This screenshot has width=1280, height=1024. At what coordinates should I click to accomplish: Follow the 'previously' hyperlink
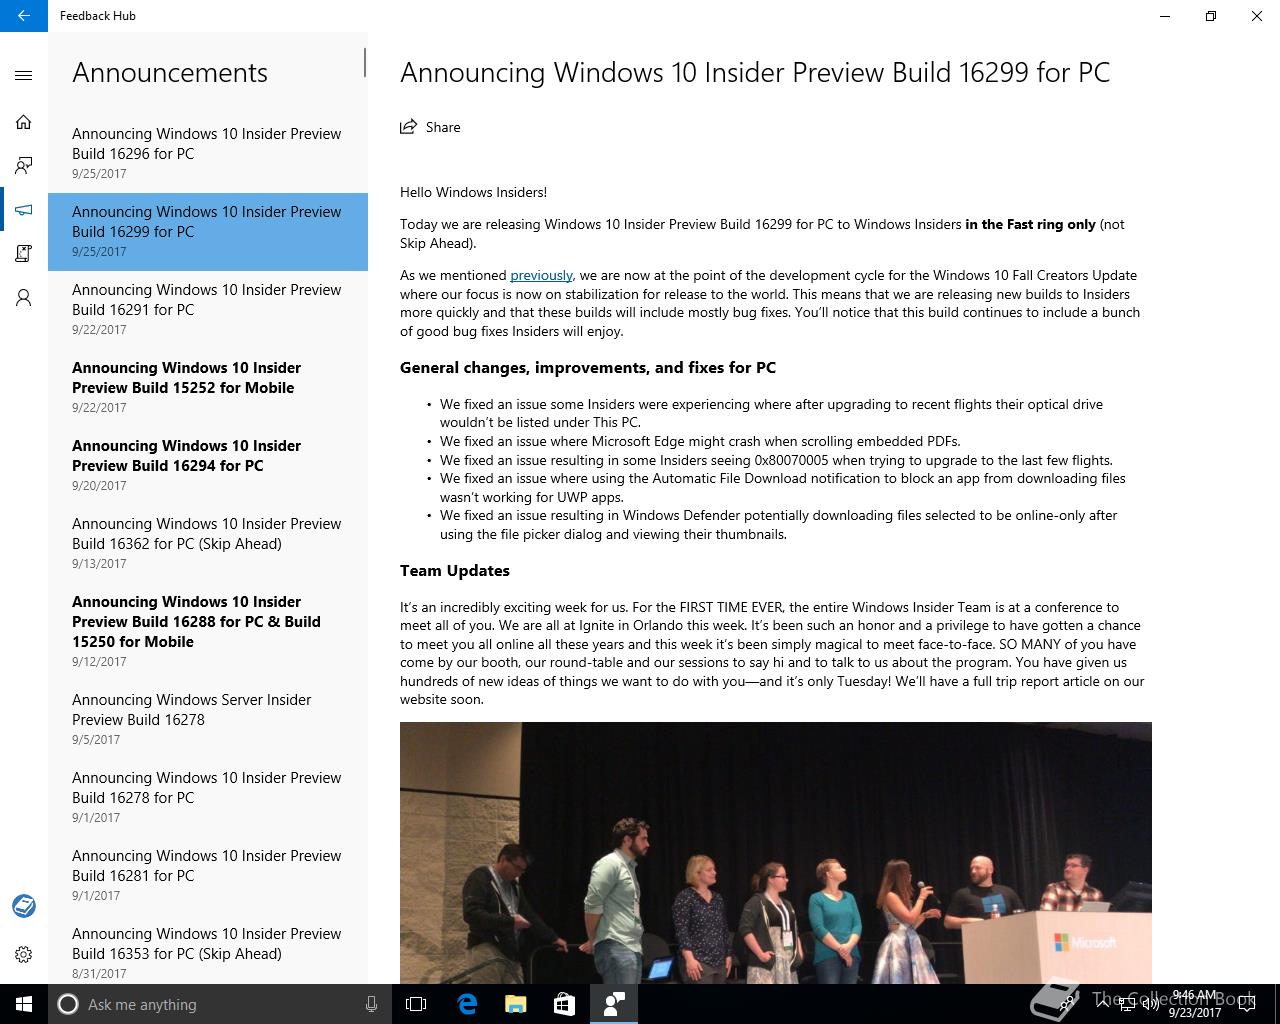coord(541,275)
